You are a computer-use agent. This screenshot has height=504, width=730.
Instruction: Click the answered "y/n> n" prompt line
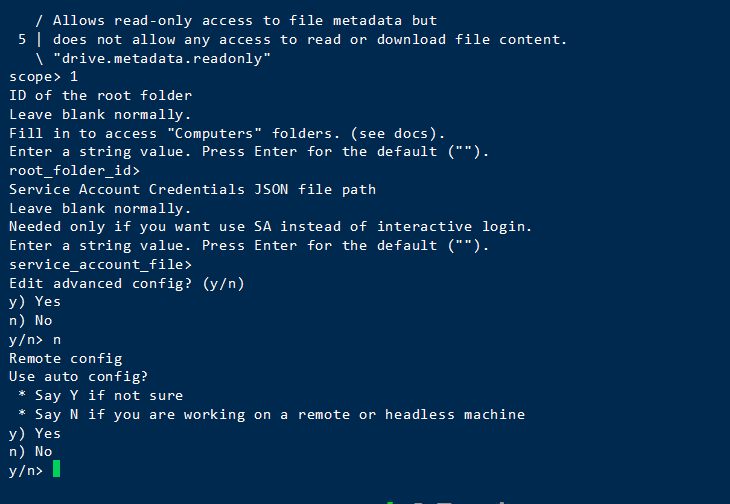tap(35, 340)
